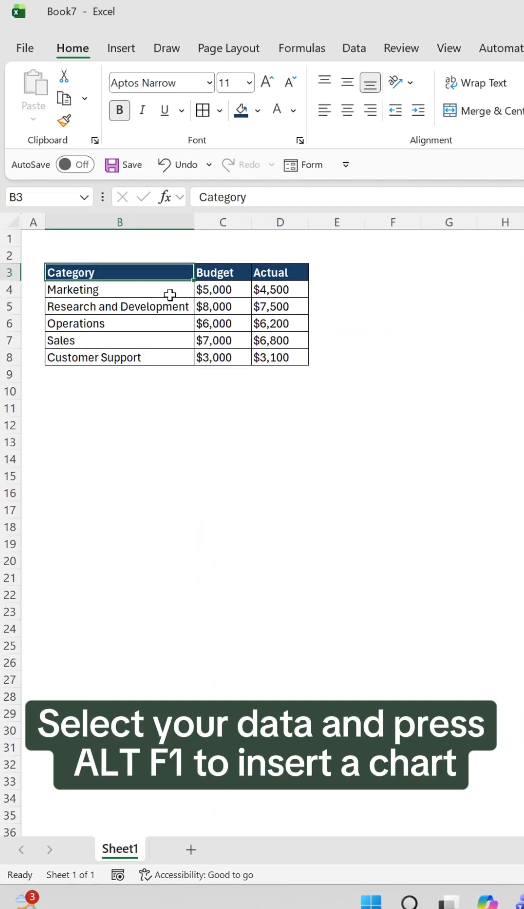
Task: Open the Form command
Action: 303,165
